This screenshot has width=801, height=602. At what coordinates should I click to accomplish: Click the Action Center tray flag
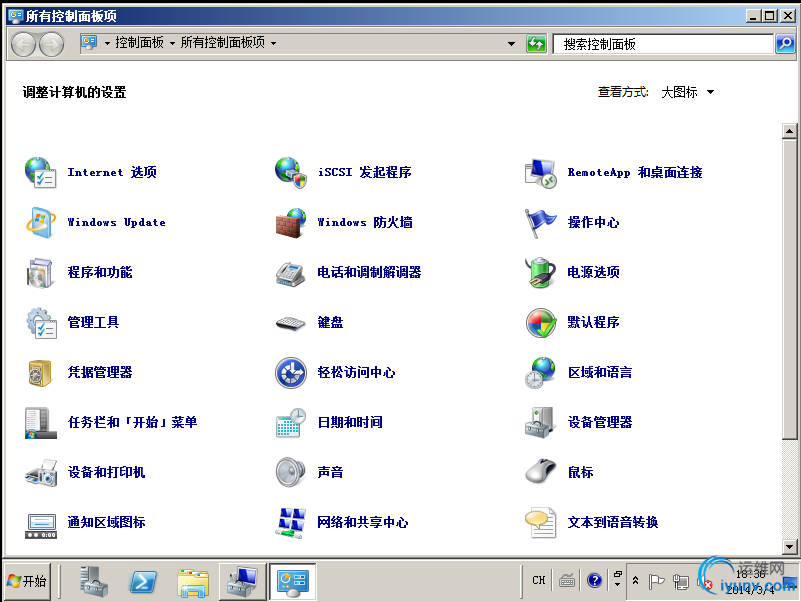pos(656,582)
